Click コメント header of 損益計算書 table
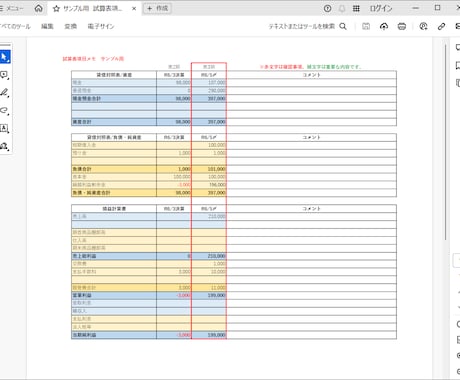 point(311,209)
